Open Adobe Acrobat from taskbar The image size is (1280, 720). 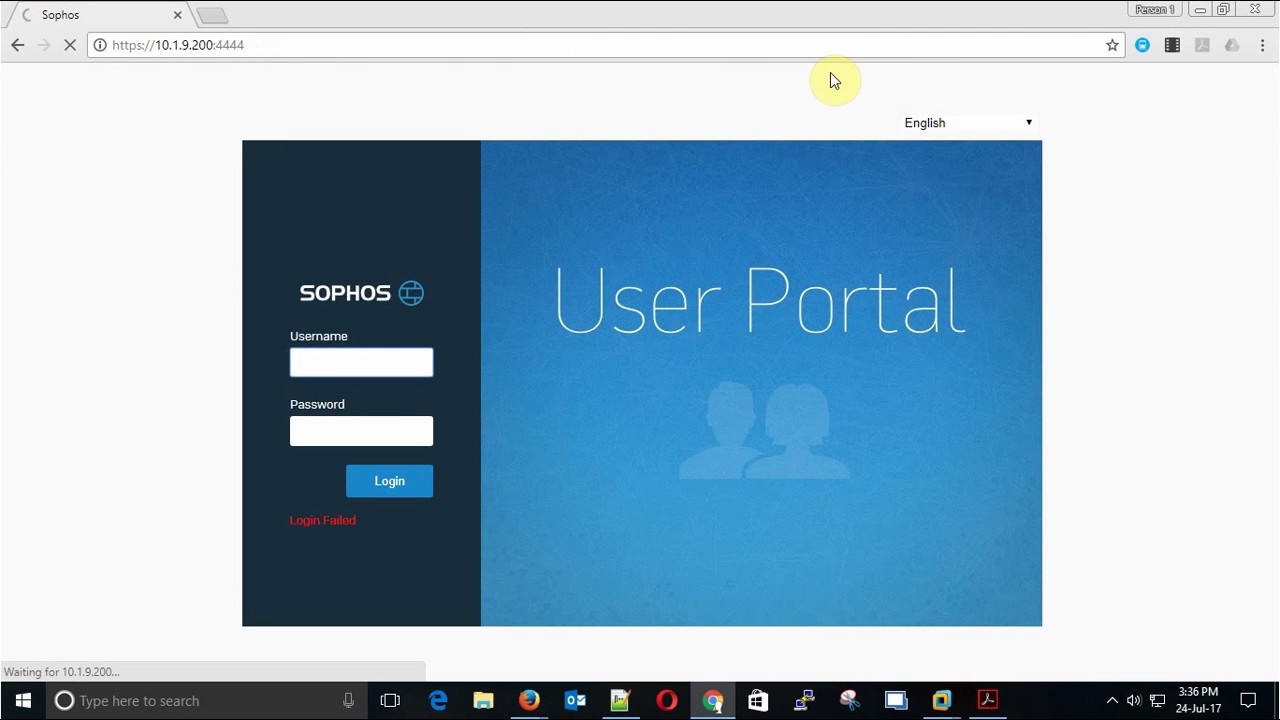[987, 701]
